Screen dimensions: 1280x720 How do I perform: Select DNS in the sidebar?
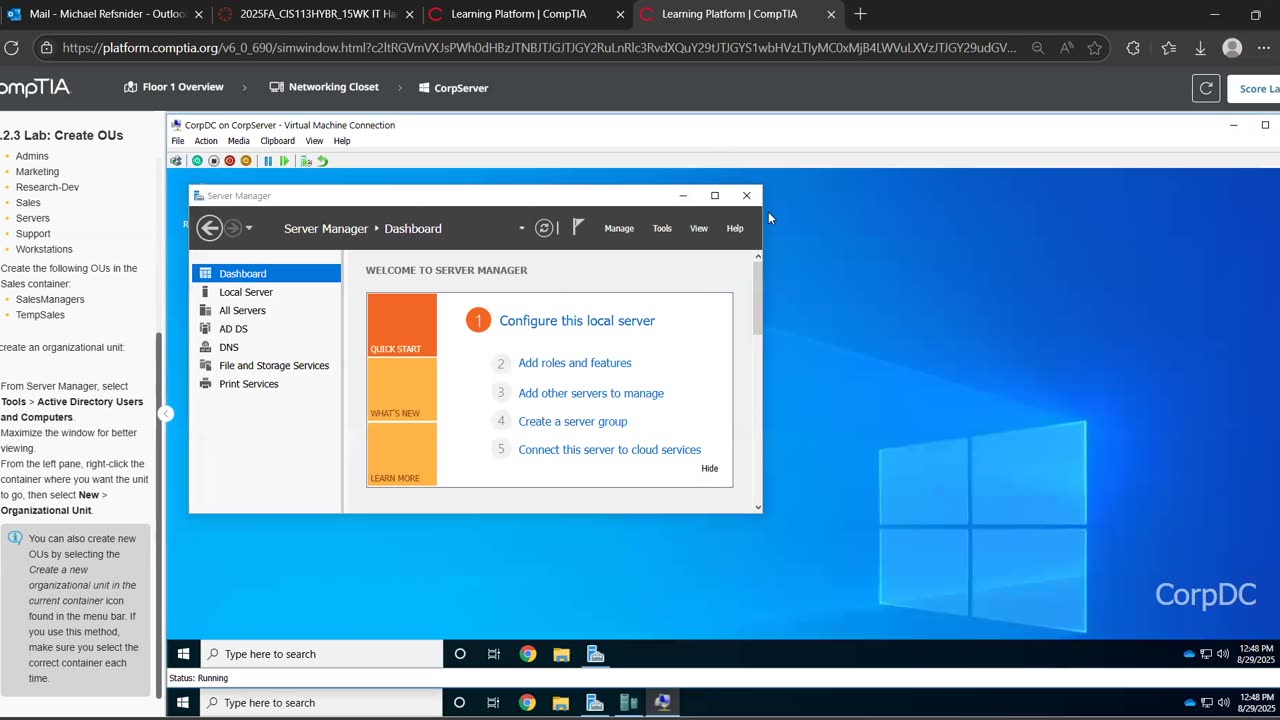266,347
